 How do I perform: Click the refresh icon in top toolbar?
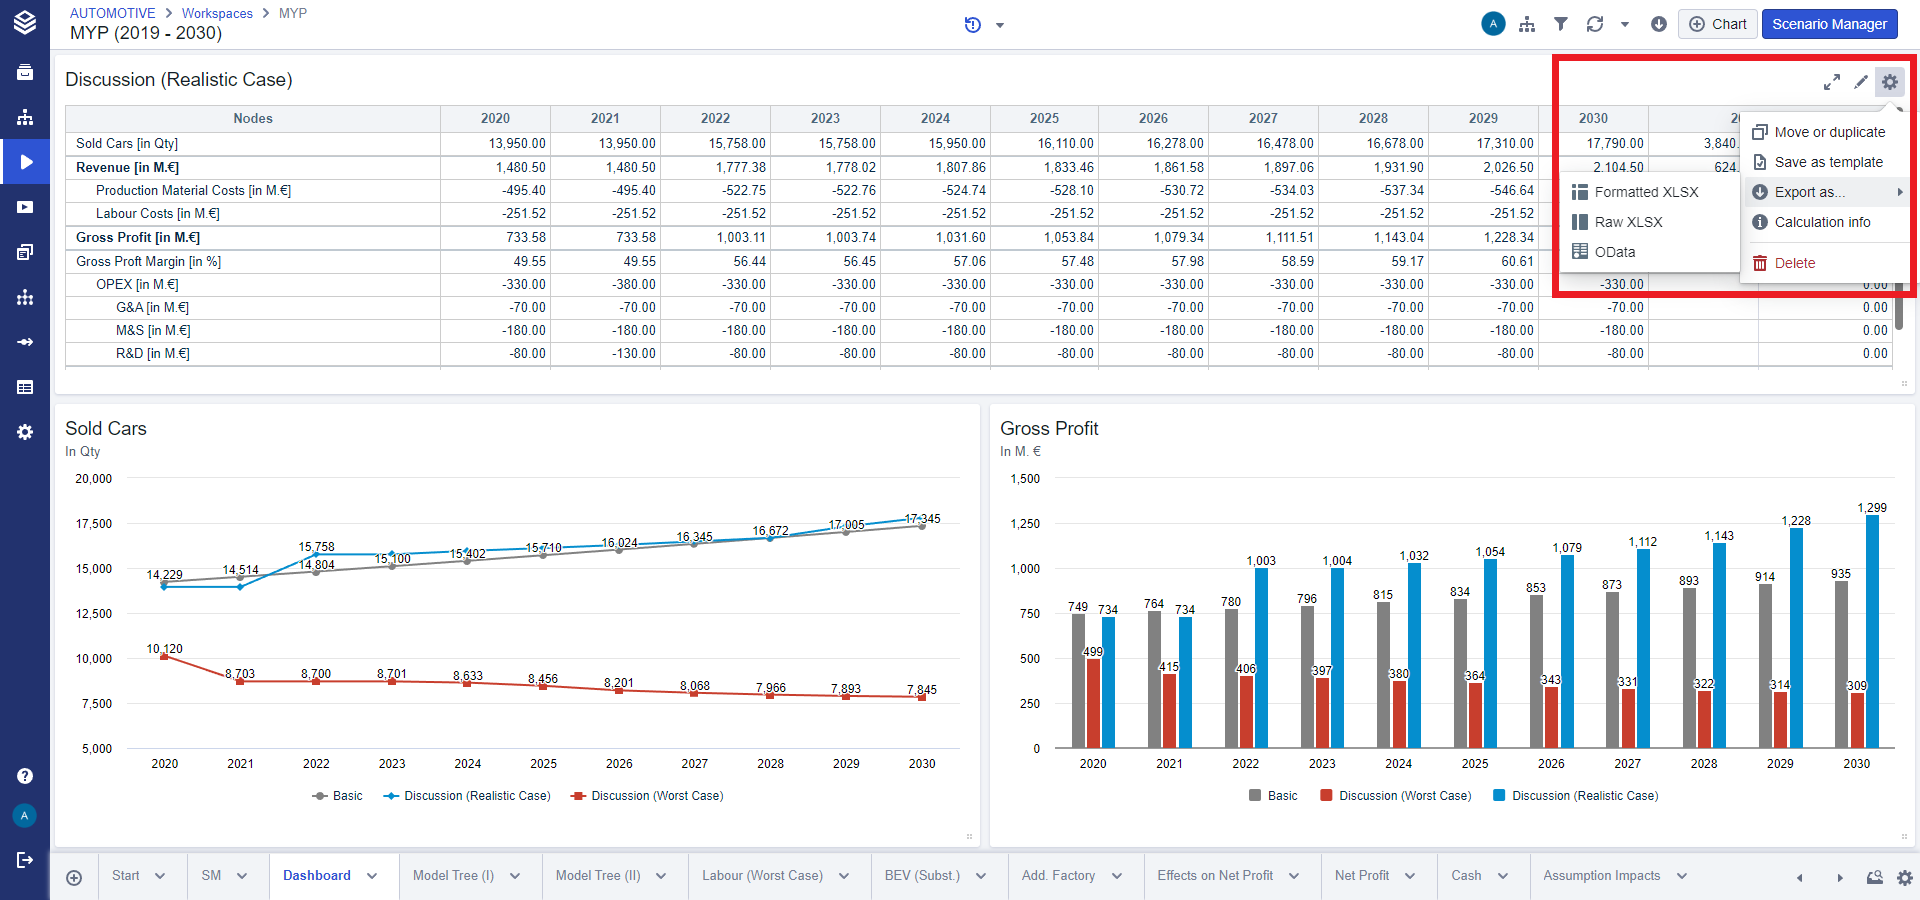pos(1595,24)
